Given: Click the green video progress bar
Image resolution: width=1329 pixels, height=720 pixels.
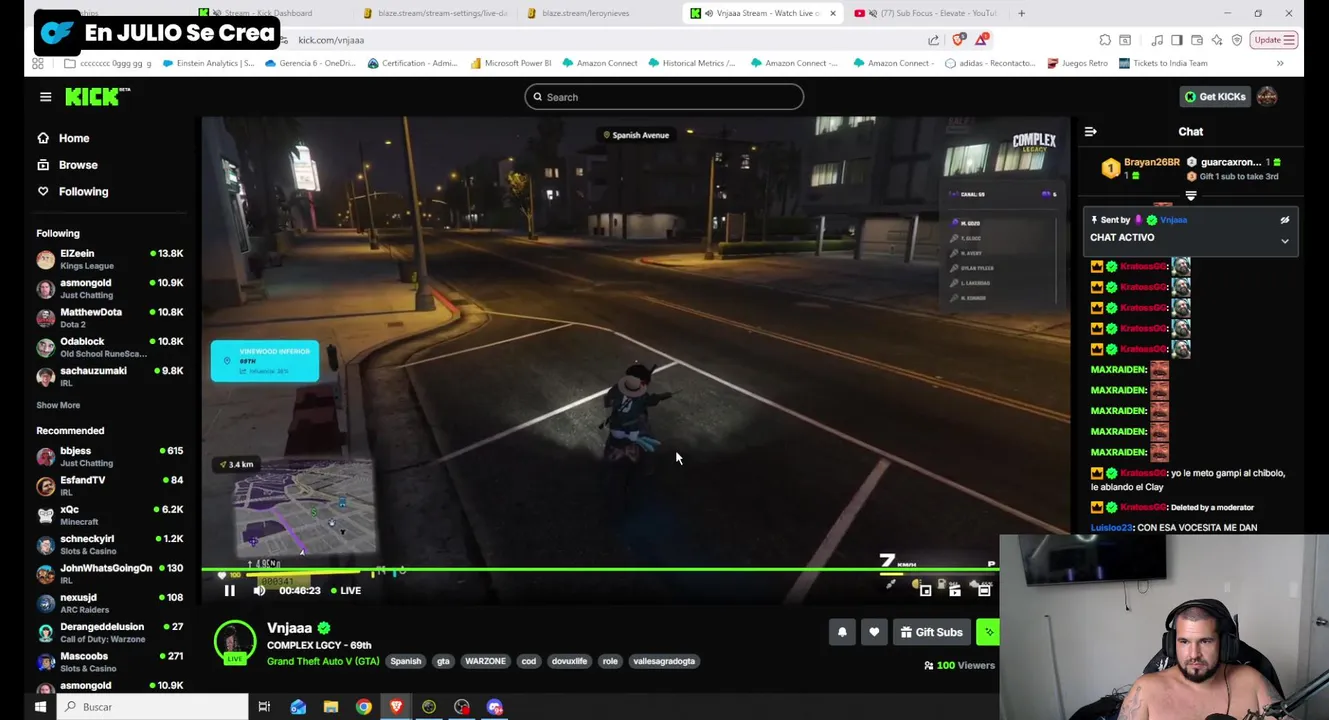Looking at the screenshot, I should (x=600, y=569).
